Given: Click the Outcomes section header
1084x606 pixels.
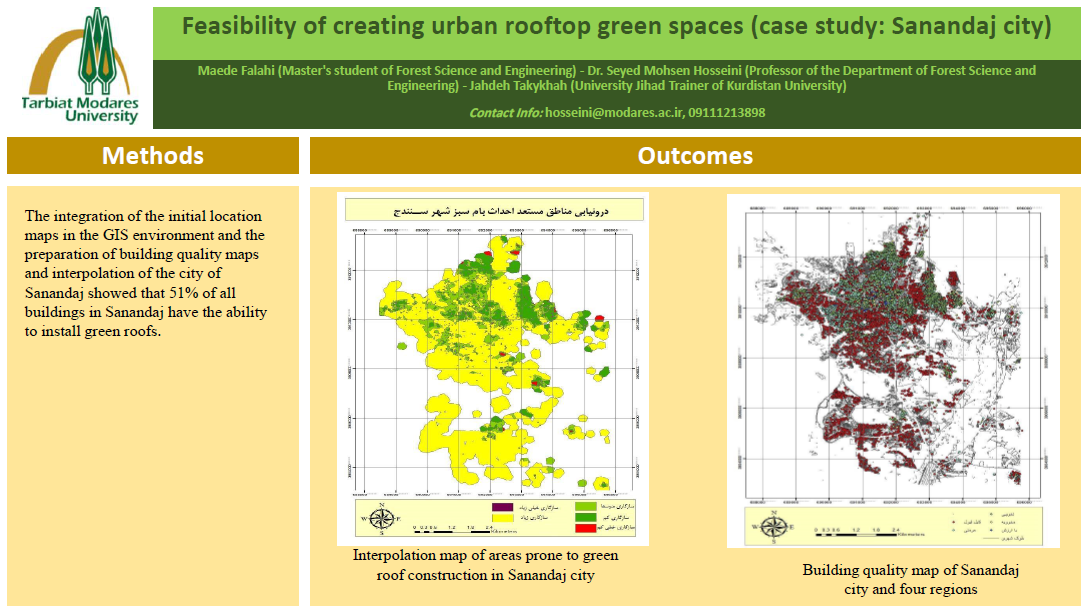Looking at the screenshot, I should [695, 156].
